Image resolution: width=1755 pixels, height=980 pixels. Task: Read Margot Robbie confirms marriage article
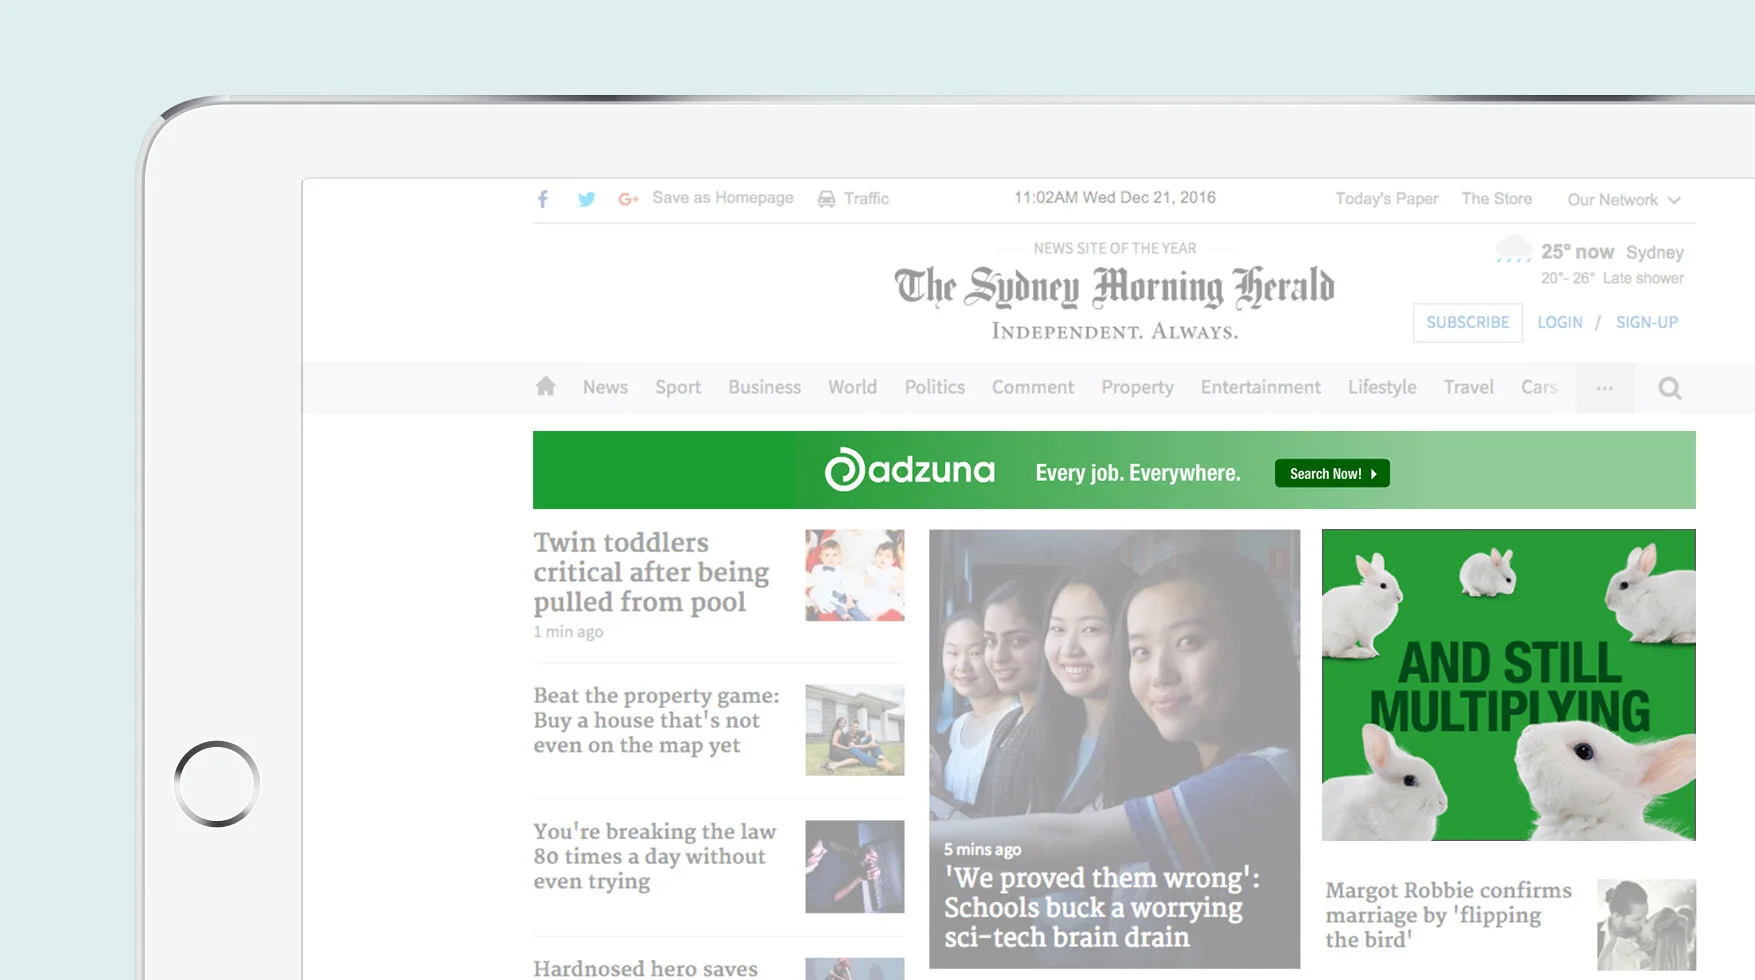coord(1448,915)
